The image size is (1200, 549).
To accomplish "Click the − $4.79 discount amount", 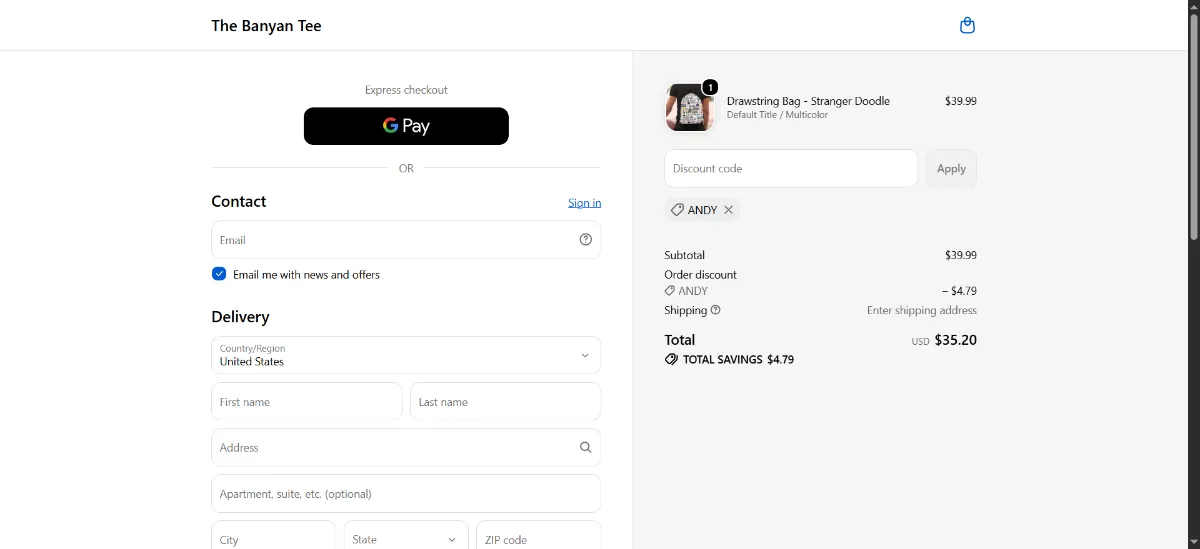I will [x=959, y=291].
